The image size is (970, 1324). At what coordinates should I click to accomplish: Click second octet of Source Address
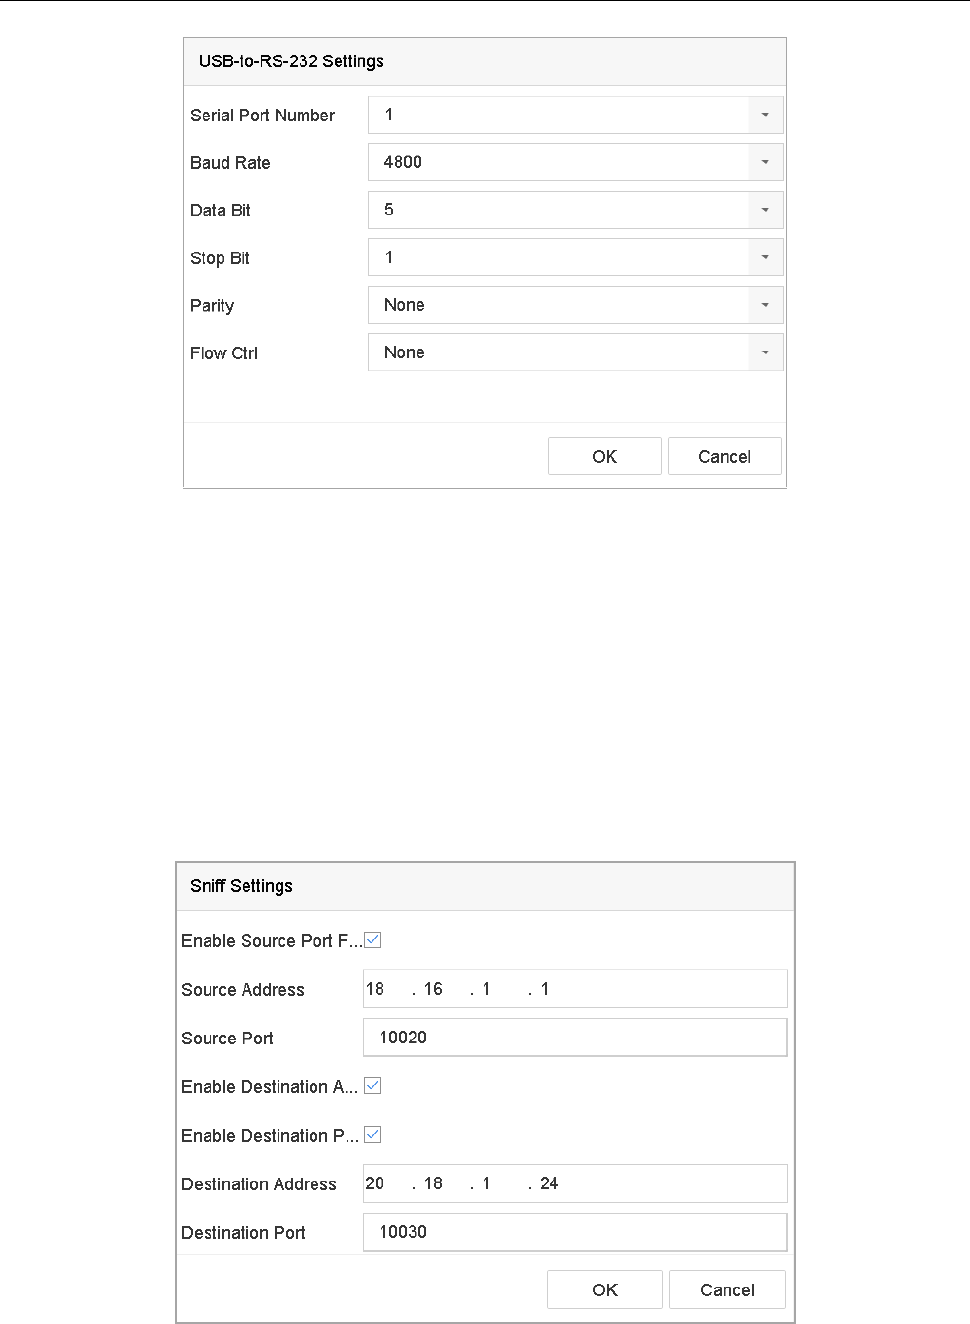pos(433,989)
